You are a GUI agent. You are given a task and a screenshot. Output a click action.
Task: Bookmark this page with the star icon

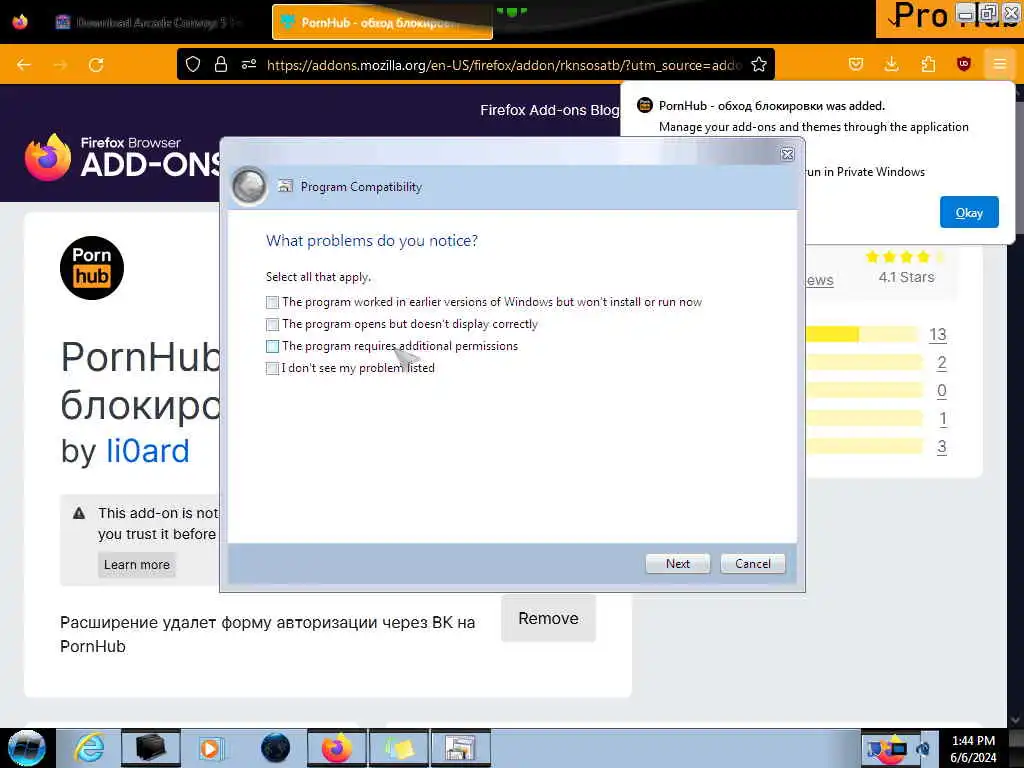click(x=758, y=64)
